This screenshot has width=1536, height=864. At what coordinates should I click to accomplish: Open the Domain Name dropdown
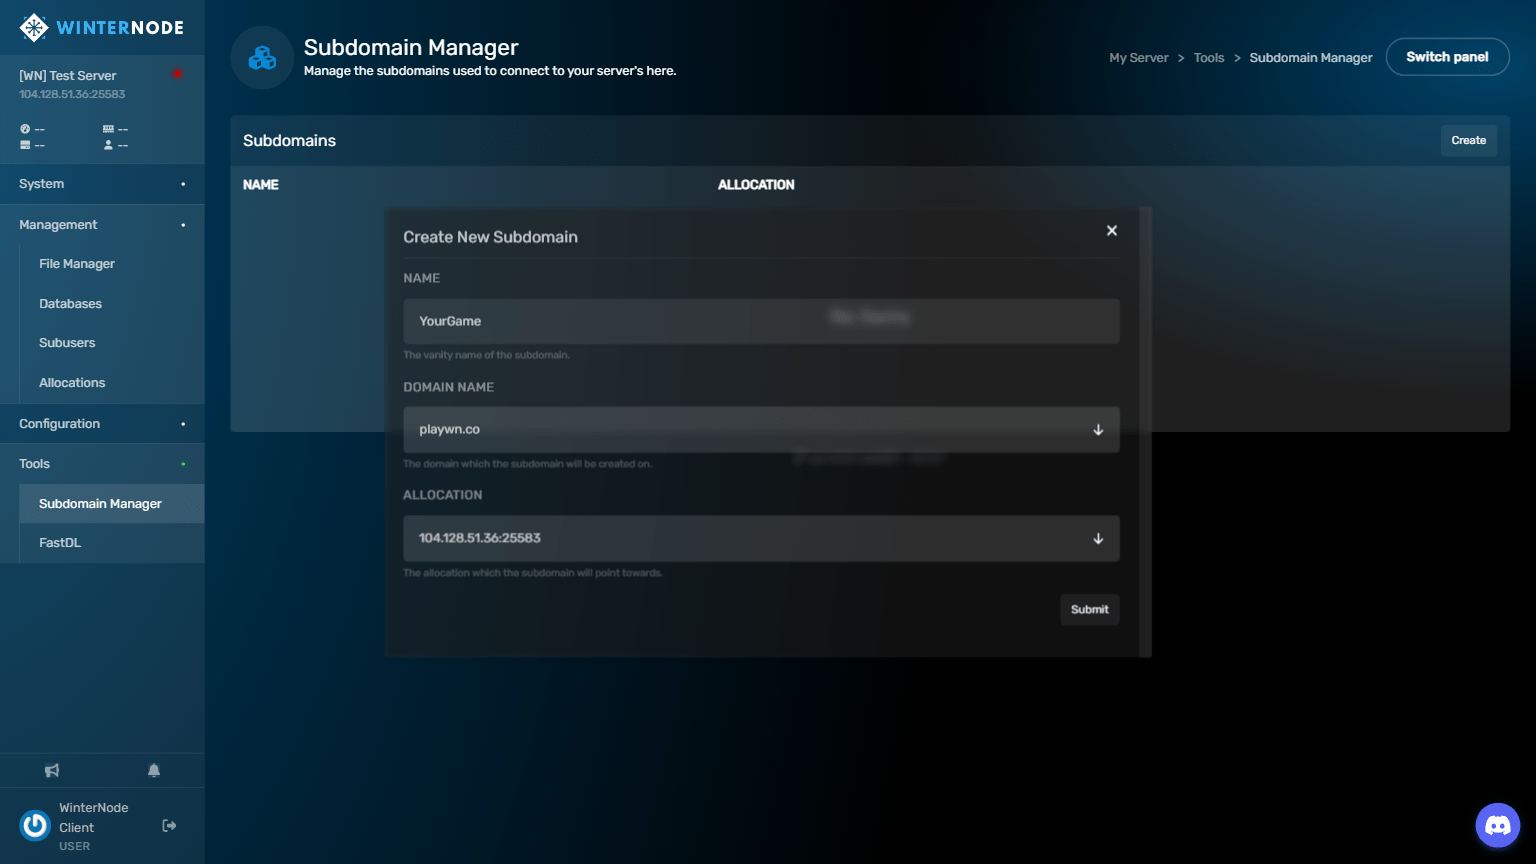tap(760, 430)
